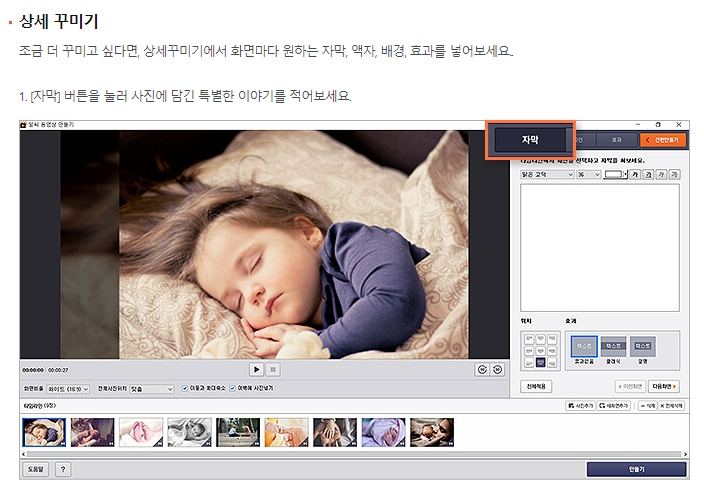Click timeline scrollbar left arrow
The height and width of the screenshot is (495, 704).
point(23,454)
